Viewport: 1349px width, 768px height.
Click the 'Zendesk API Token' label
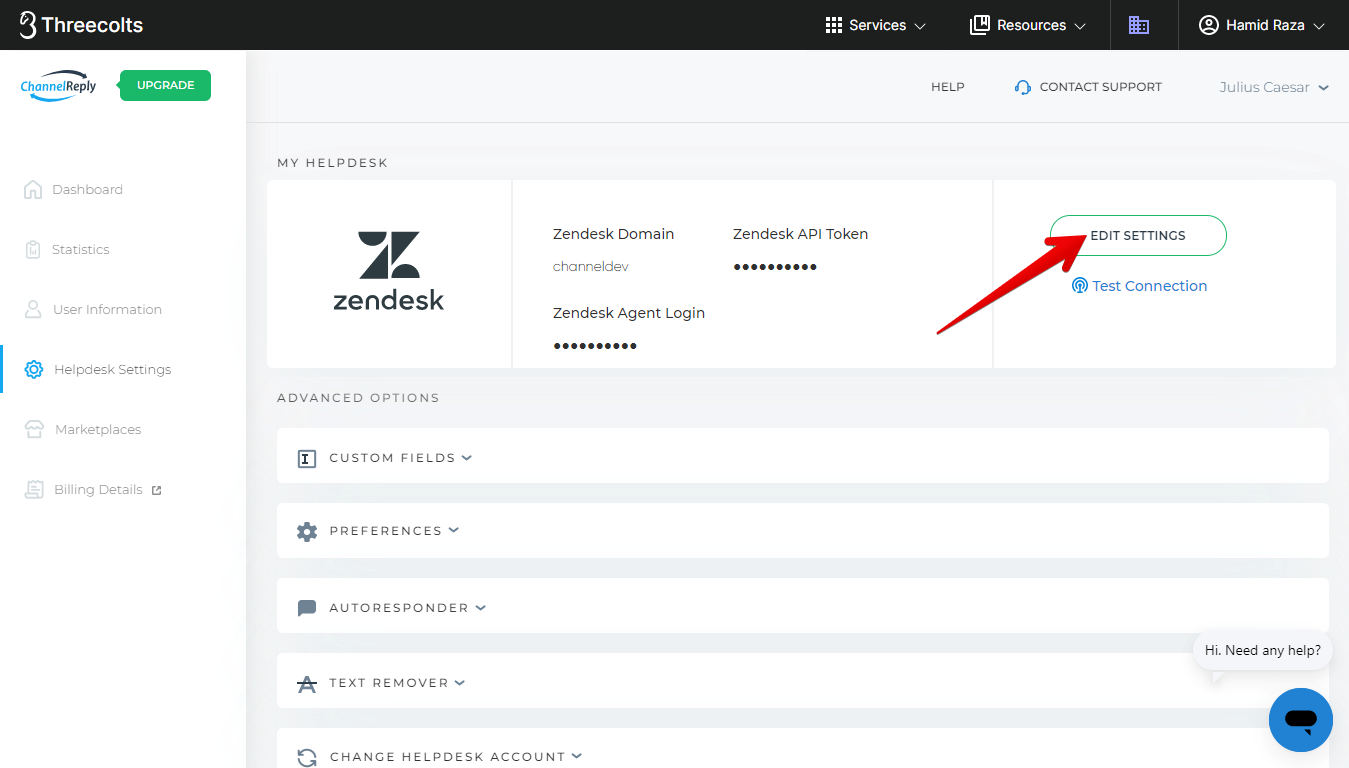coord(800,234)
